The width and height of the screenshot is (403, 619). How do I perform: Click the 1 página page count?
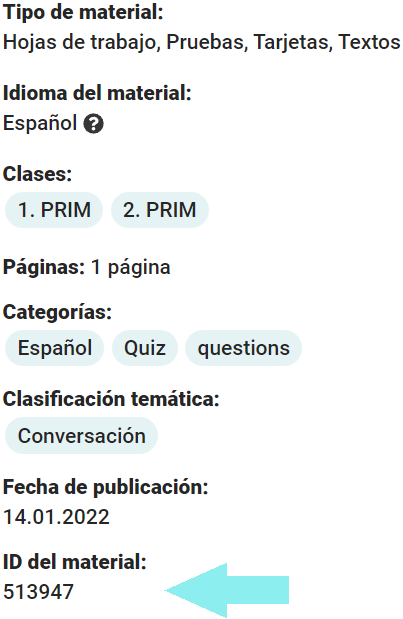tap(131, 267)
